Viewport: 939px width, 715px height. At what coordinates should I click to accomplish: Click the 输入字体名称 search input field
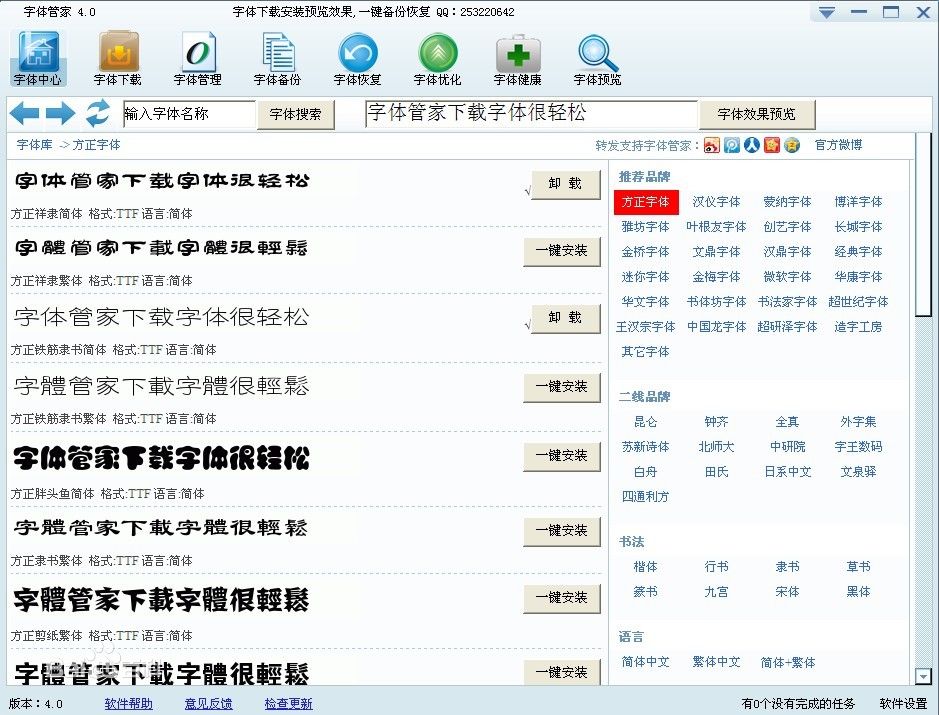pos(188,114)
